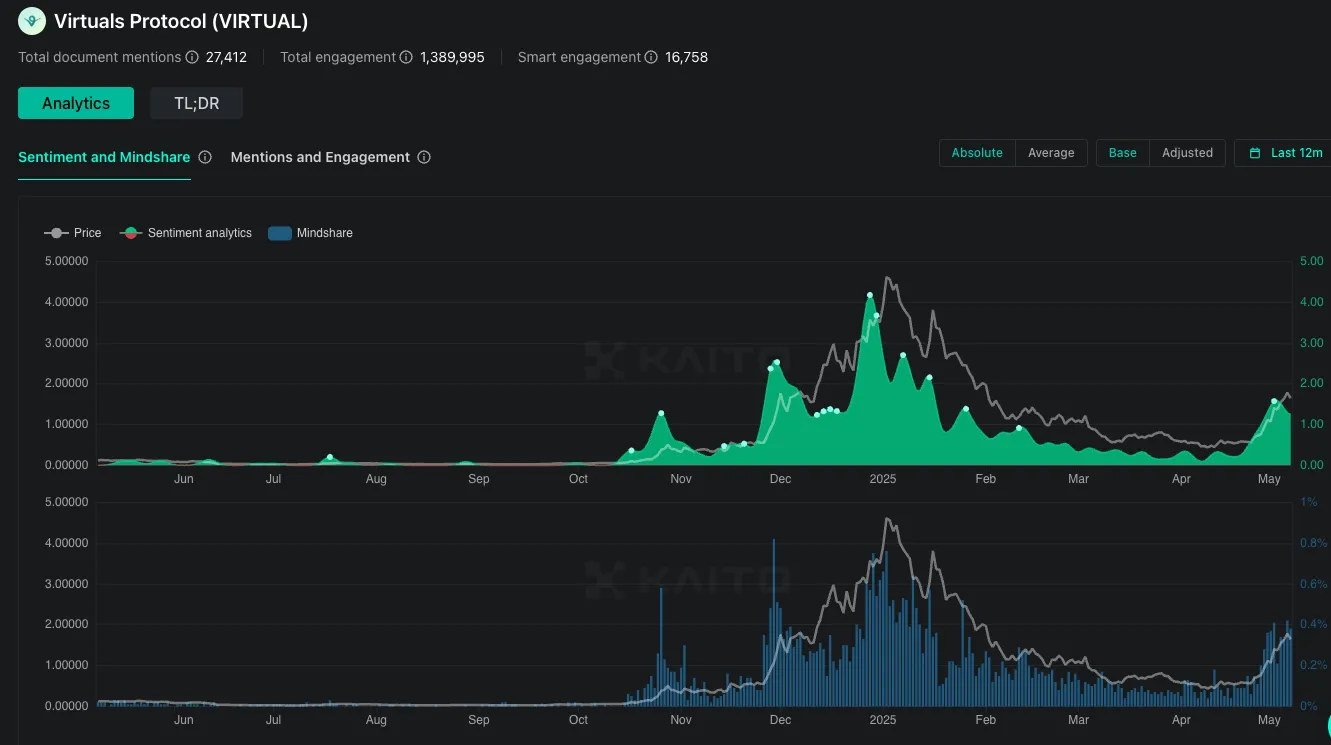Switch to Sentiment and Mindshare tab

click(x=104, y=157)
